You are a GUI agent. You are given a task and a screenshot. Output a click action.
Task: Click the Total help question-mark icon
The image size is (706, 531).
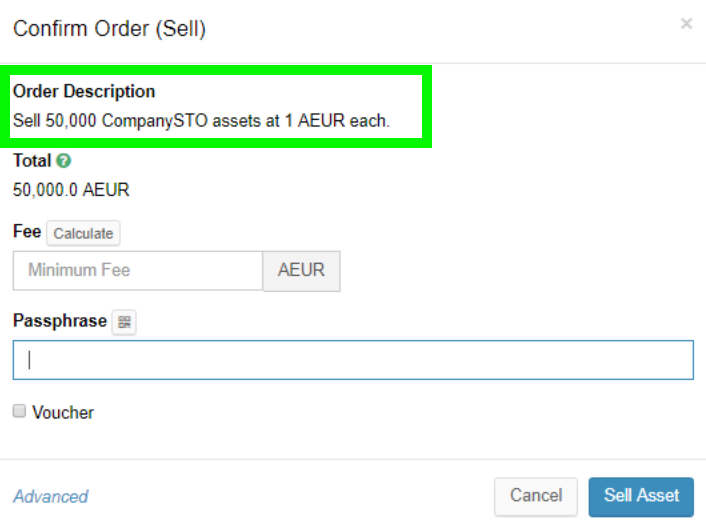click(x=64, y=160)
